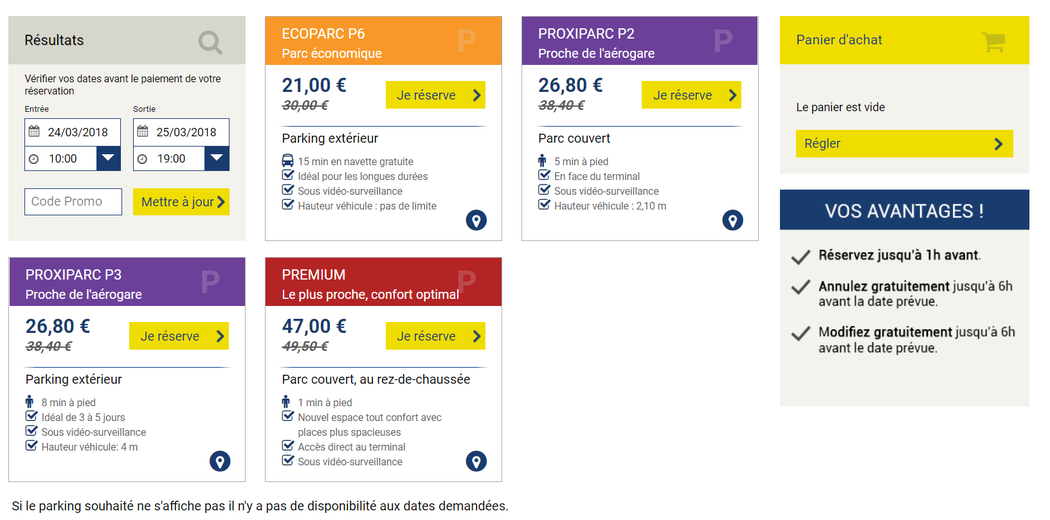Image resolution: width=1050 pixels, height=520 pixels.
Task: Click the search magnifier icon in Résultats
Action: [210, 42]
